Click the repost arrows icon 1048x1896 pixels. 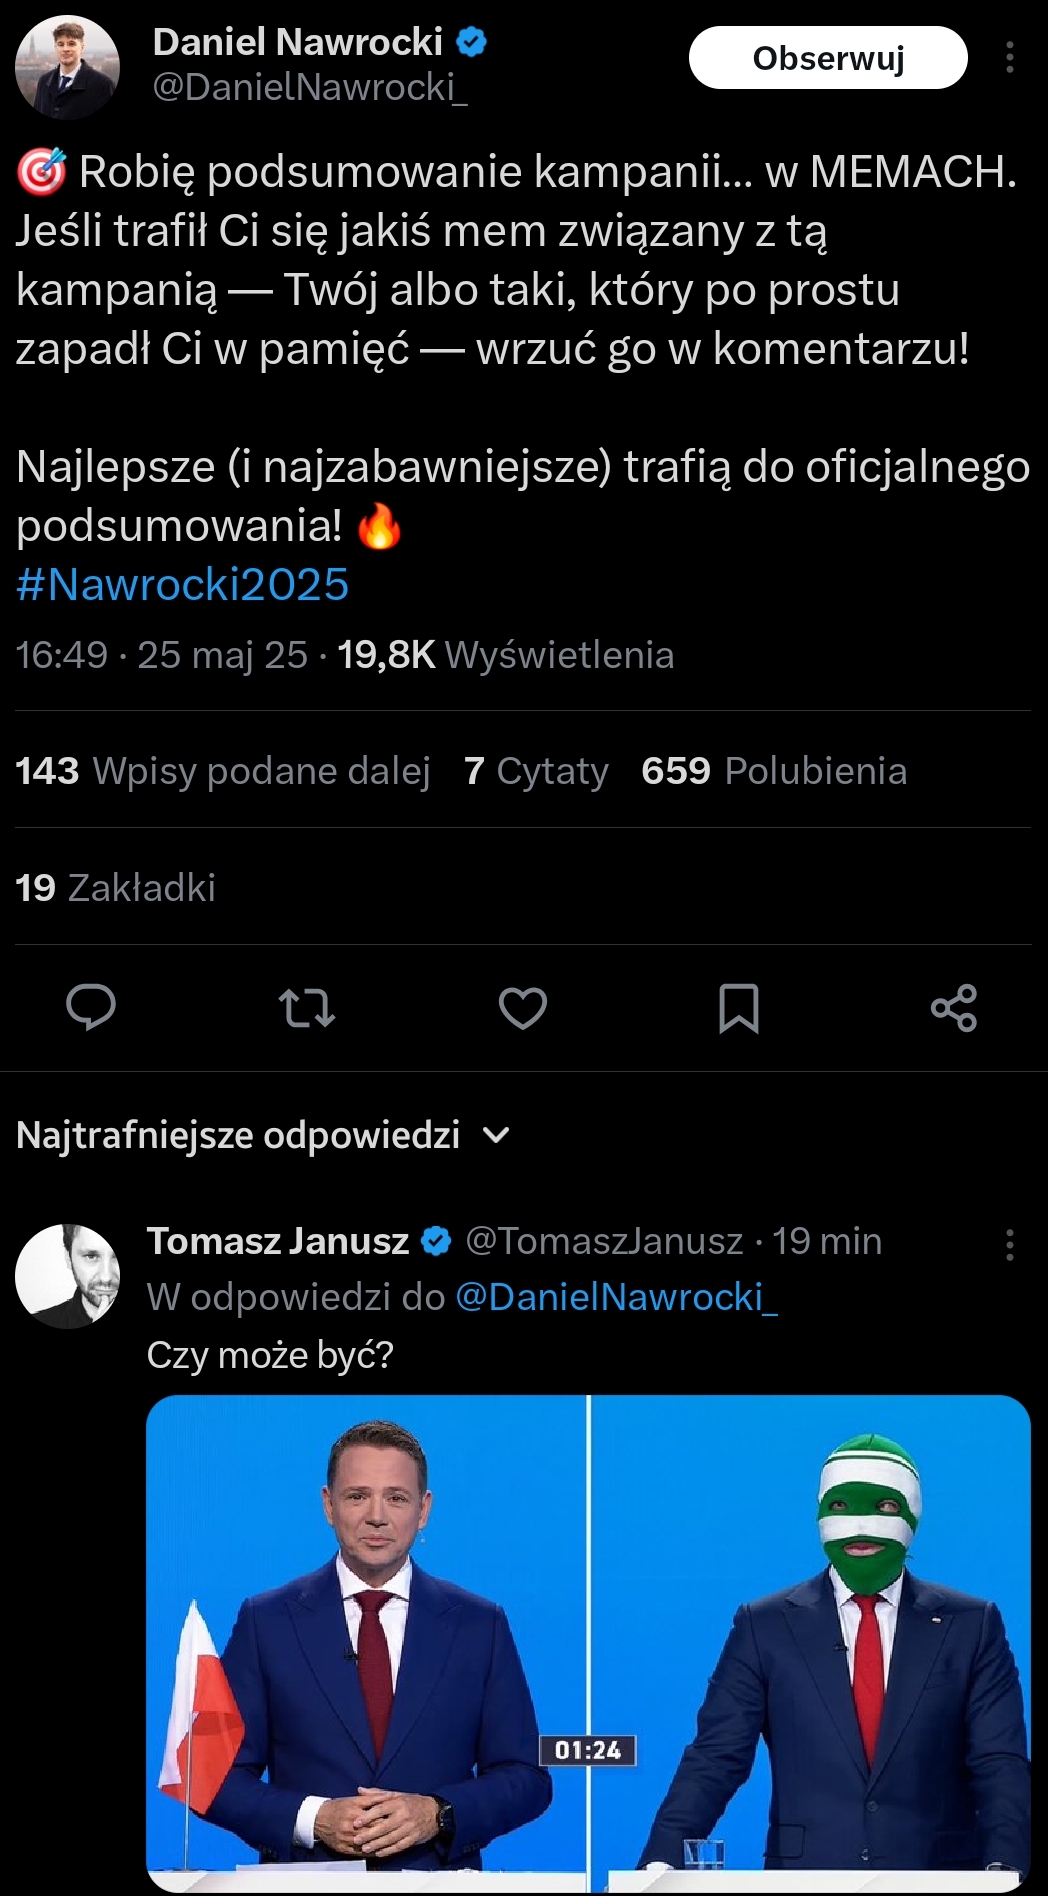307,1008
